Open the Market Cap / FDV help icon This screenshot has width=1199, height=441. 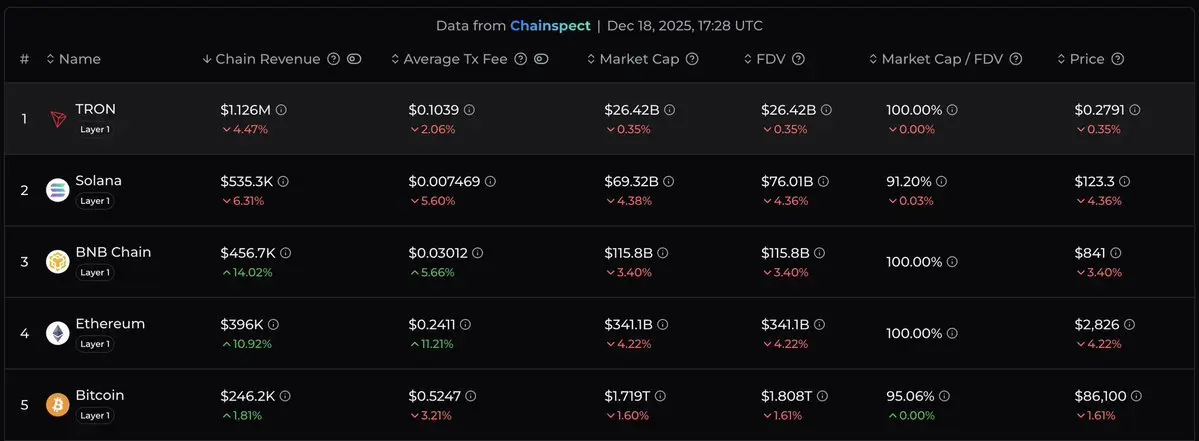tap(1016, 59)
